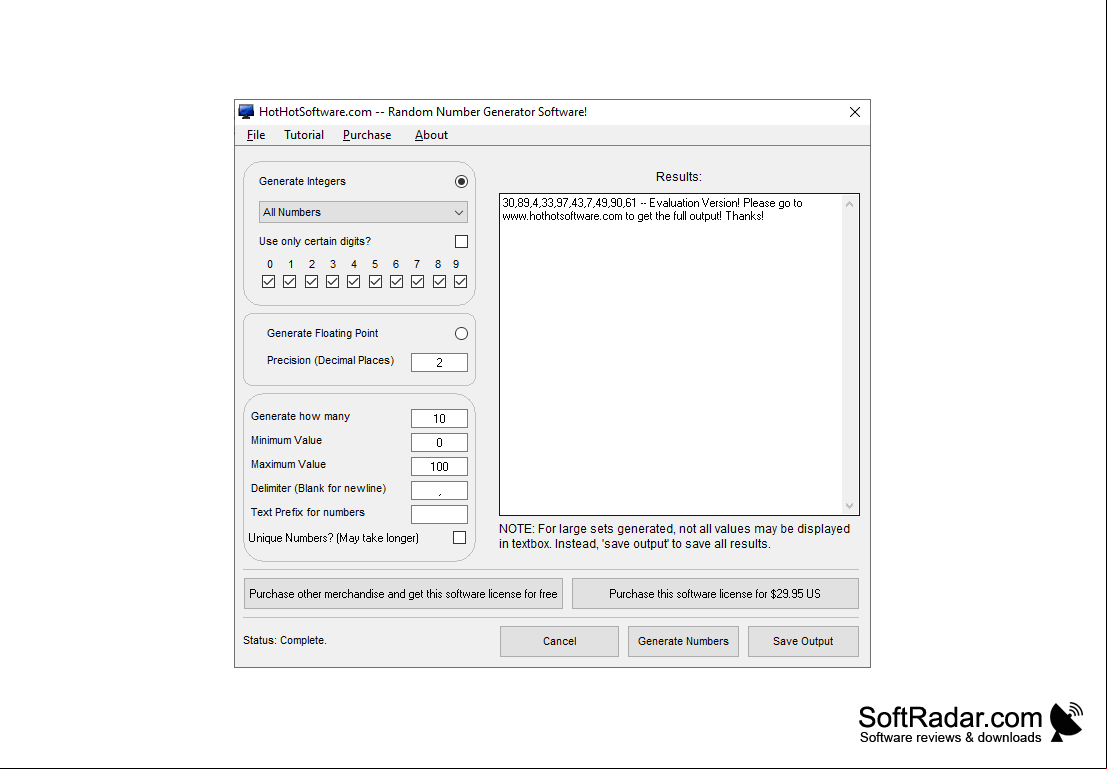The height and width of the screenshot is (769, 1107).
Task: Select the Generate Floating Point radio button
Action: [x=461, y=333]
